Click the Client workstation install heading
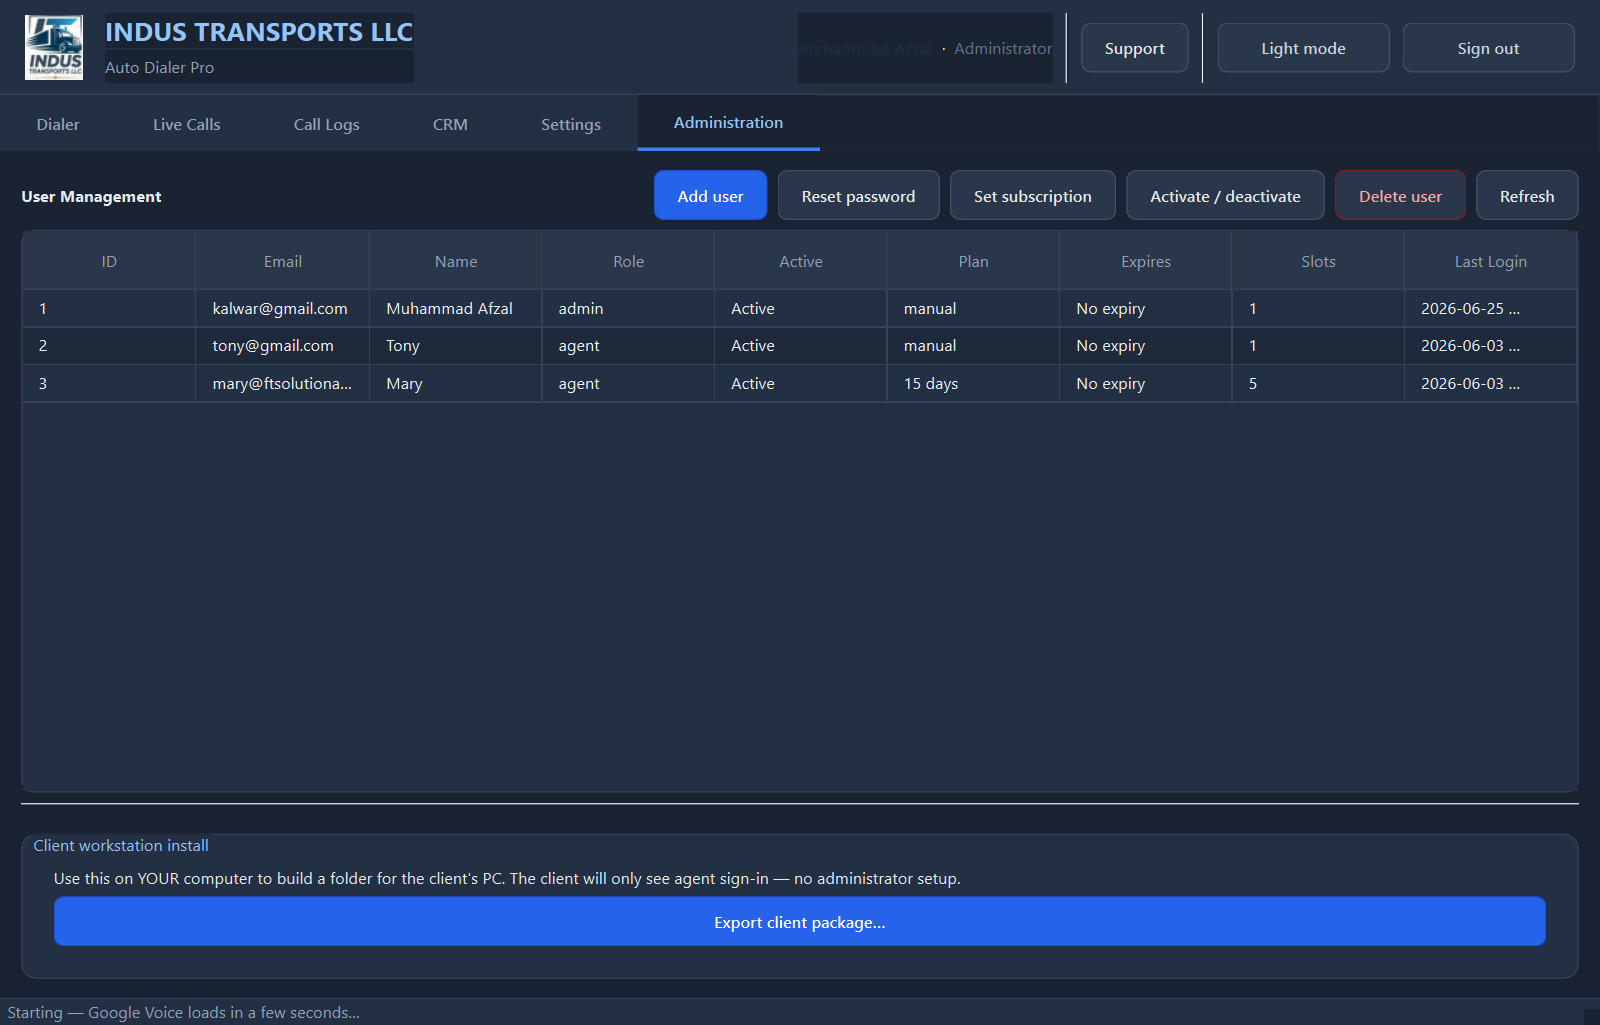 tap(121, 846)
